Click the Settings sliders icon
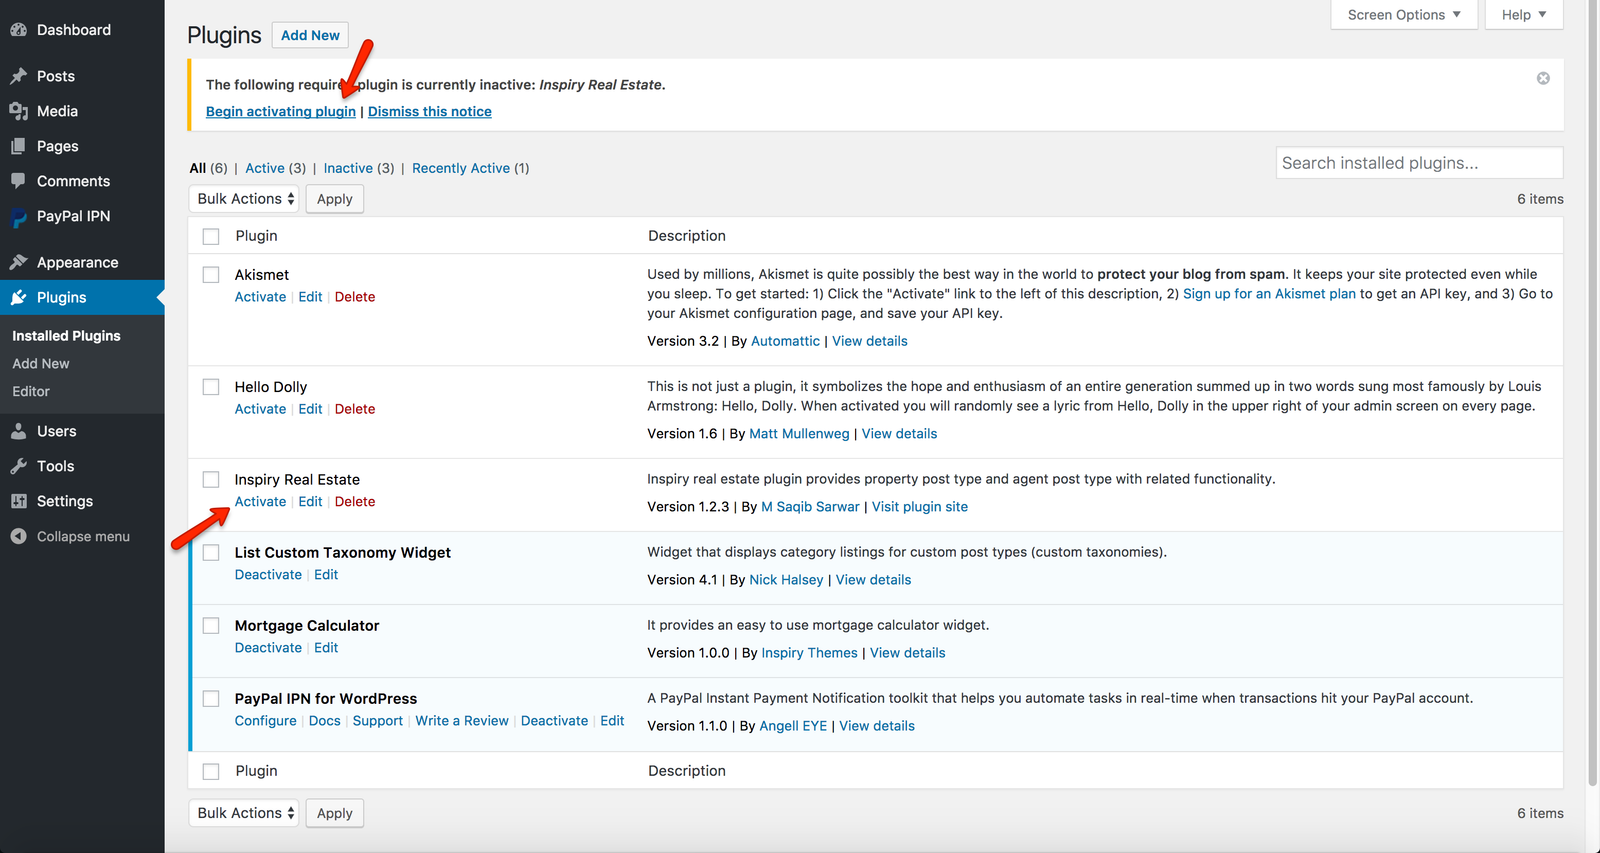Image resolution: width=1600 pixels, height=853 pixels. [18, 501]
